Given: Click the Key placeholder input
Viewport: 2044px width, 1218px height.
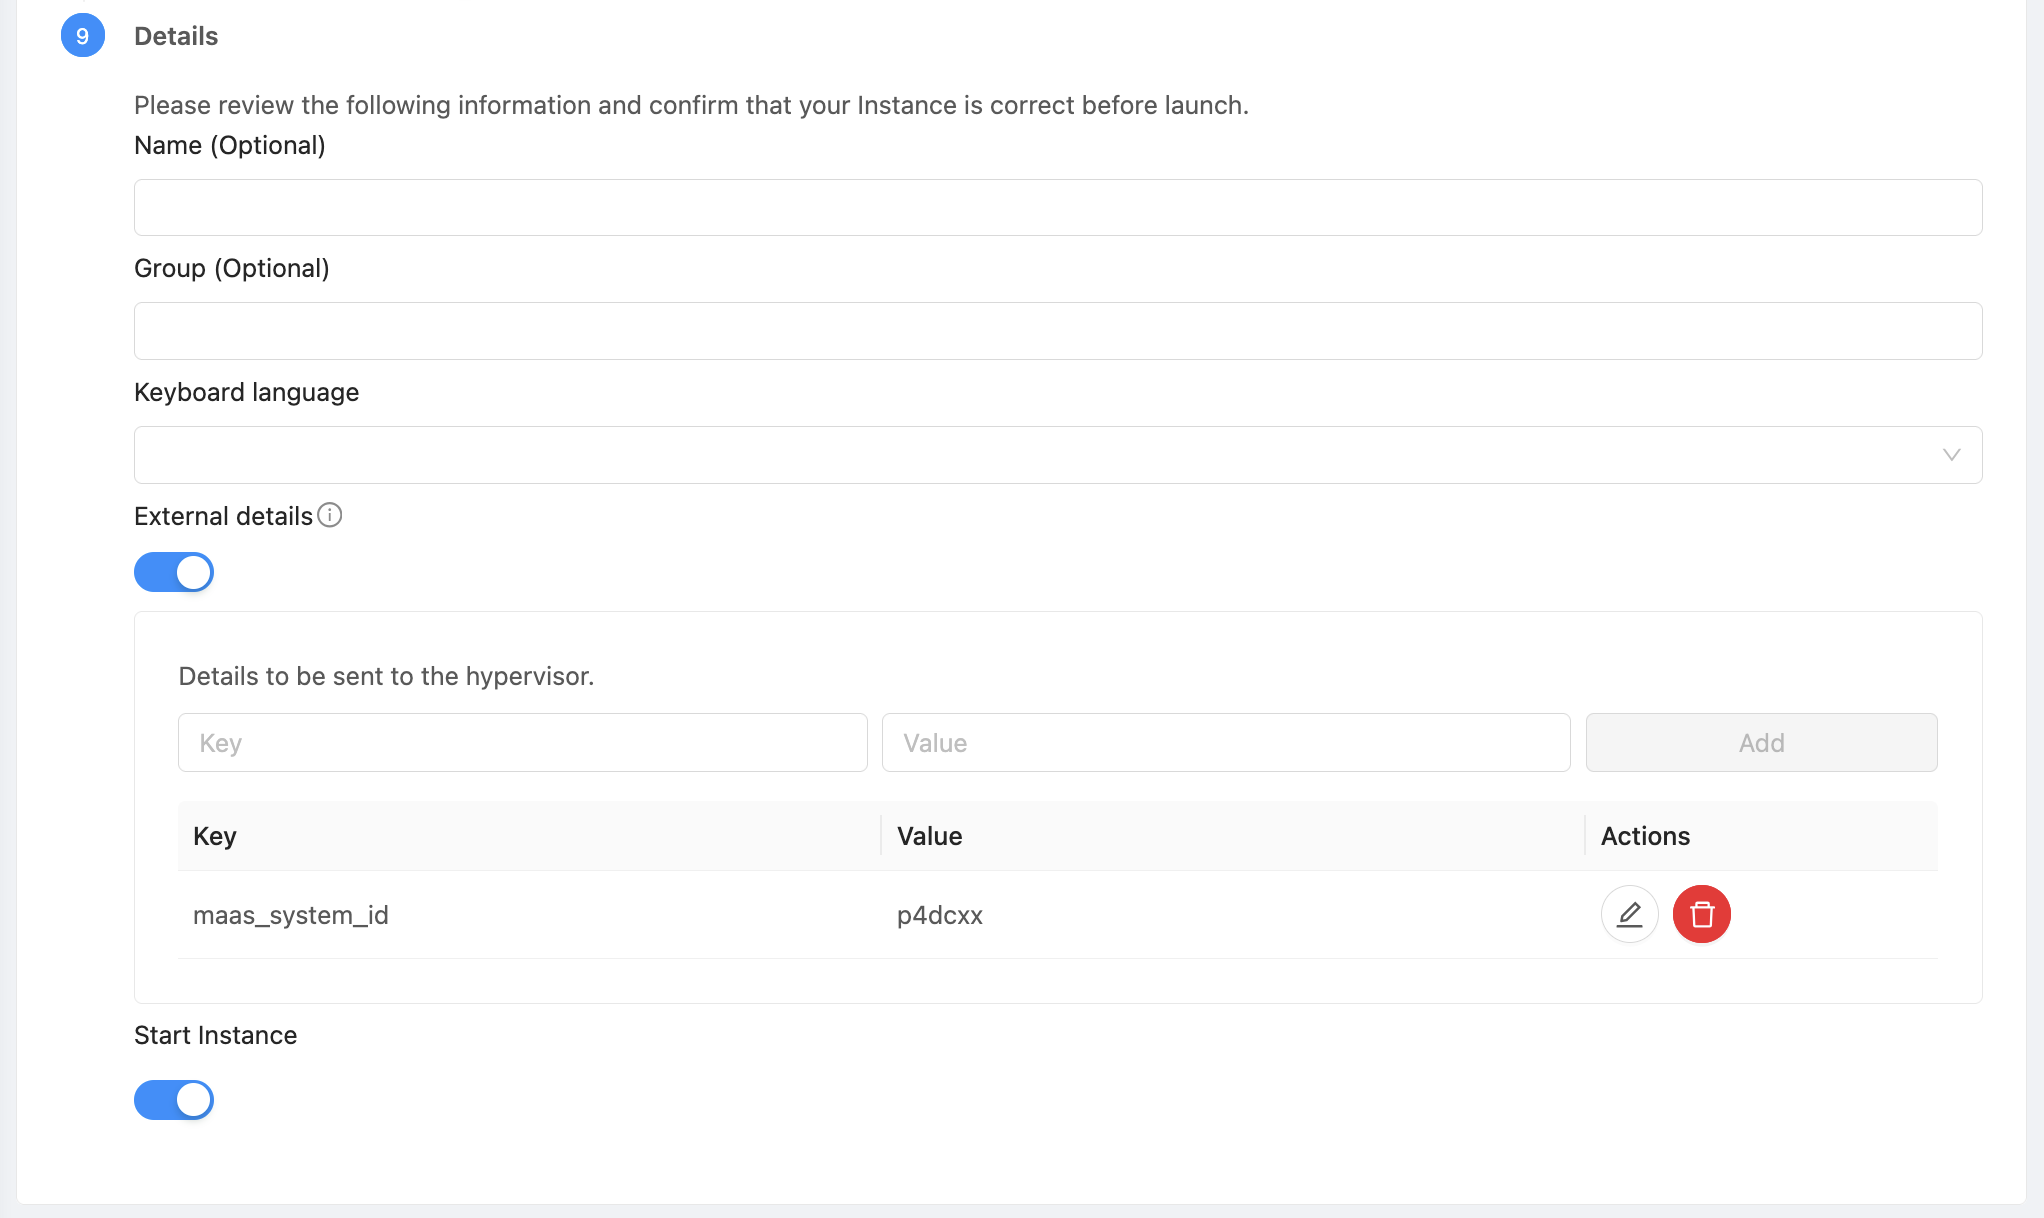Looking at the screenshot, I should (x=522, y=742).
